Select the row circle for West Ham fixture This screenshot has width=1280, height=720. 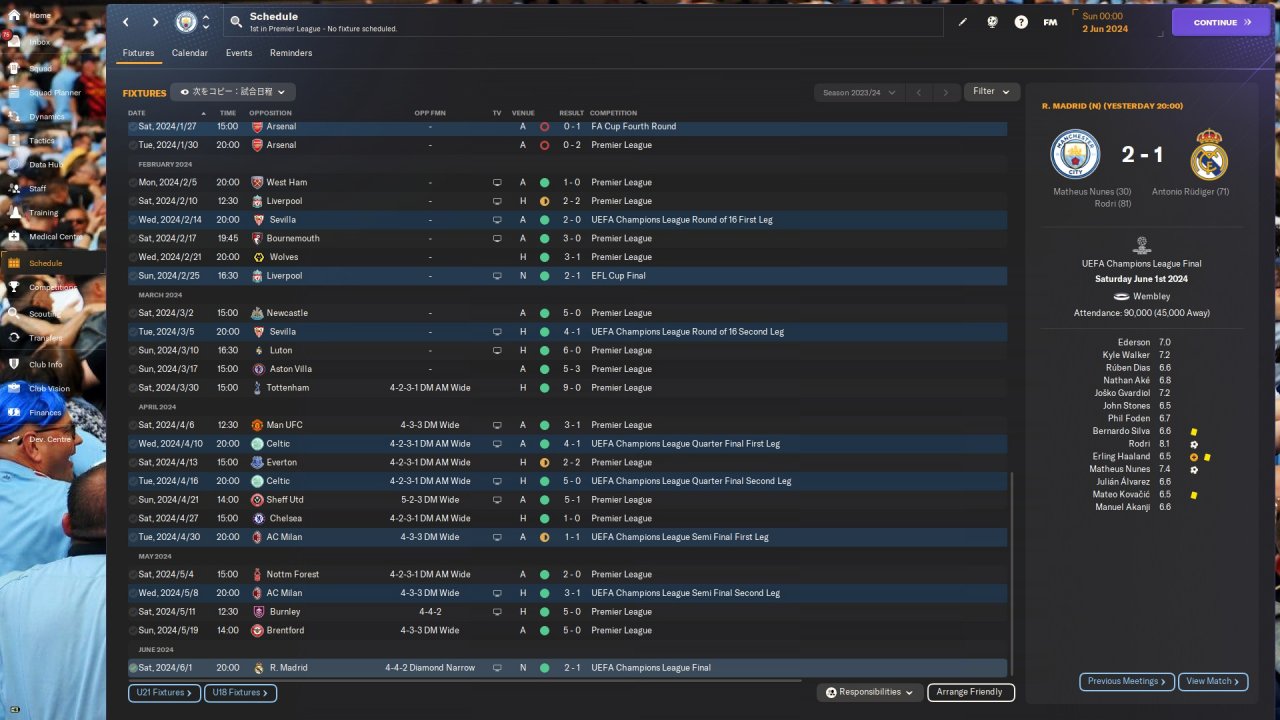pos(133,183)
